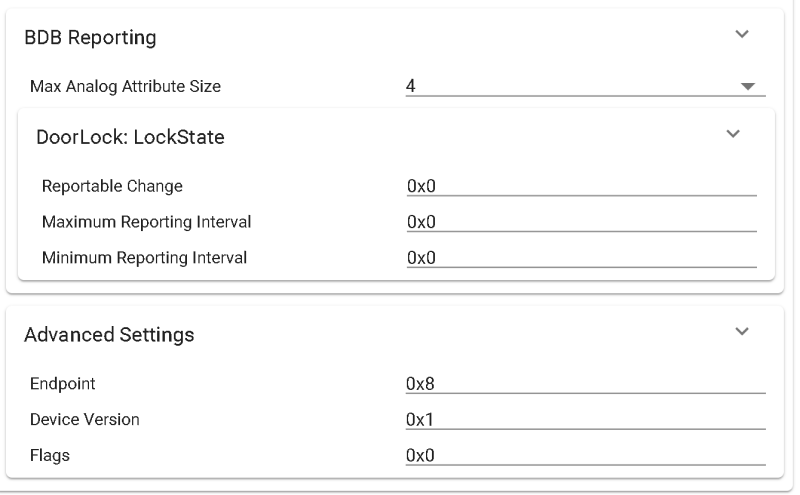Select the Minimum Reporting Interval input field
This screenshot has height=495, width=800.
(x=581, y=257)
